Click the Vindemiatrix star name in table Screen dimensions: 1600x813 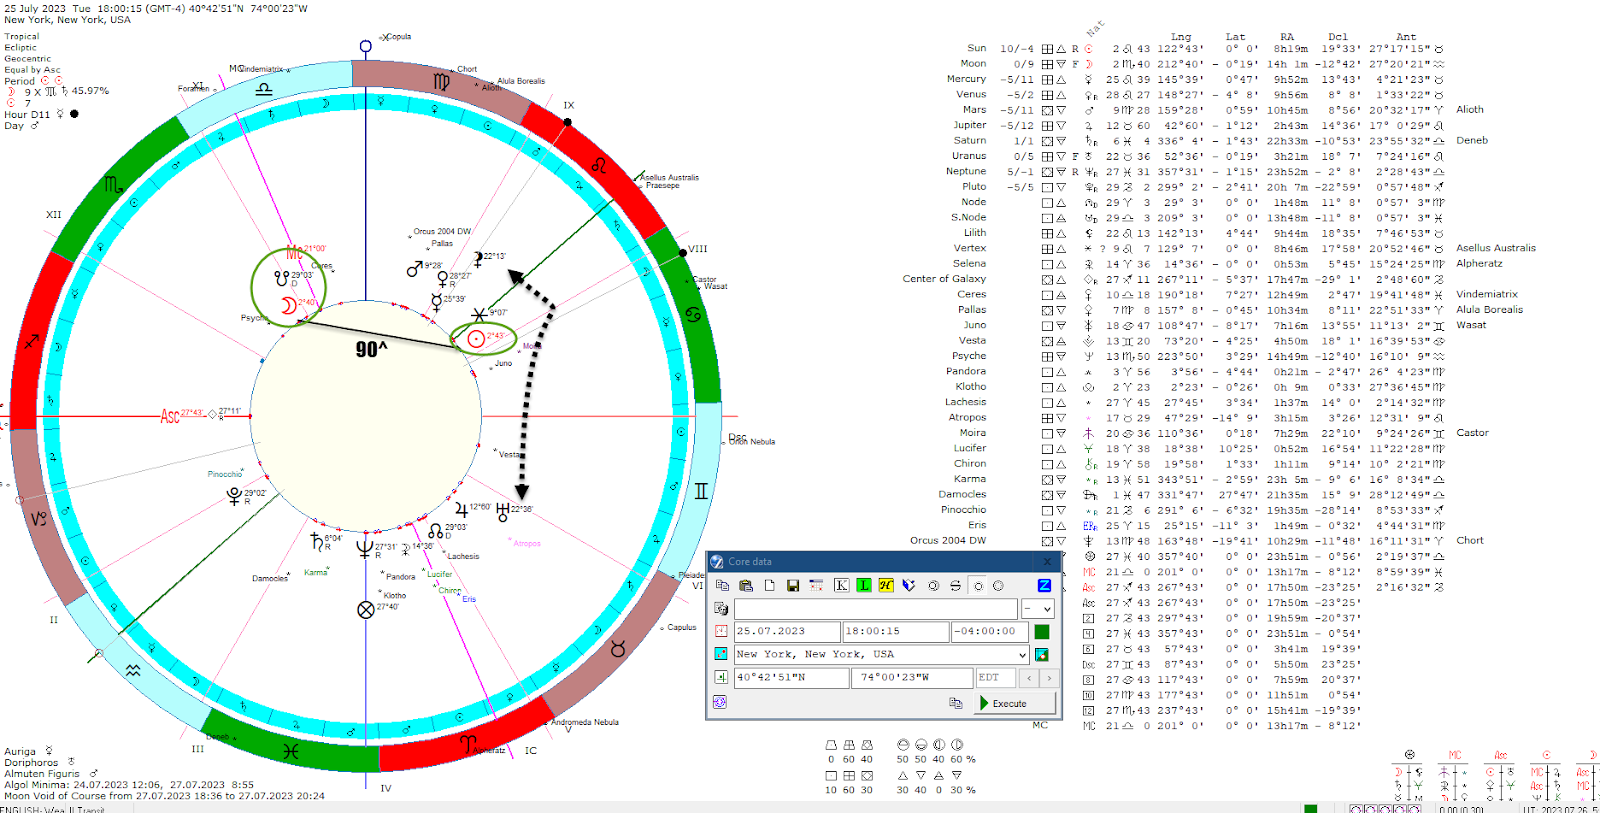pyautogui.click(x=1487, y=294)
